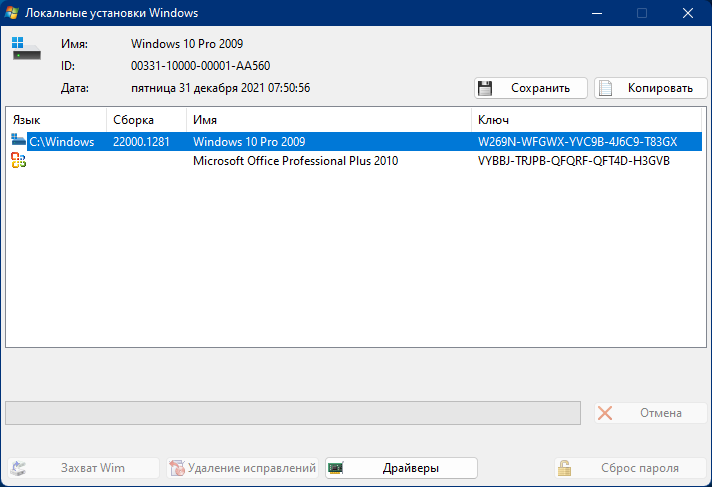Click the document icon on Копировать
The width and height of the screenshot is (712, 487).
605,88
